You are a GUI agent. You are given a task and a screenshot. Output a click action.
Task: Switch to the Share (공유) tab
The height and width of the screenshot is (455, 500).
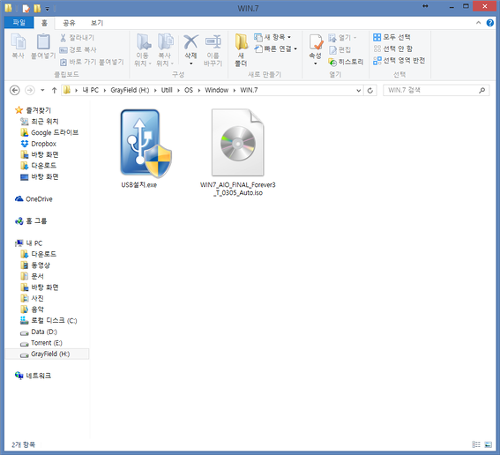coord(69,22)
